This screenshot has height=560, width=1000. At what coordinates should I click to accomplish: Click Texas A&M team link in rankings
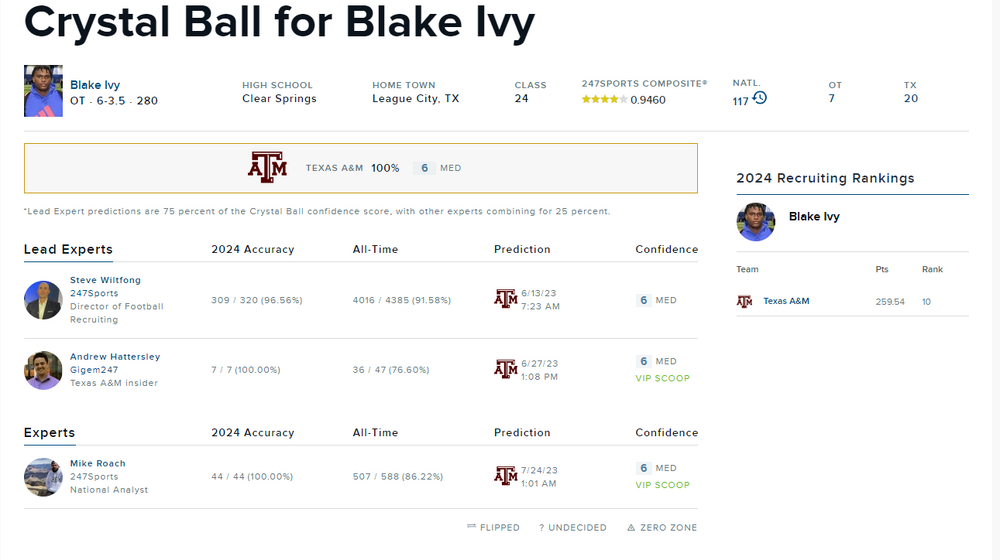coord(786,301)
